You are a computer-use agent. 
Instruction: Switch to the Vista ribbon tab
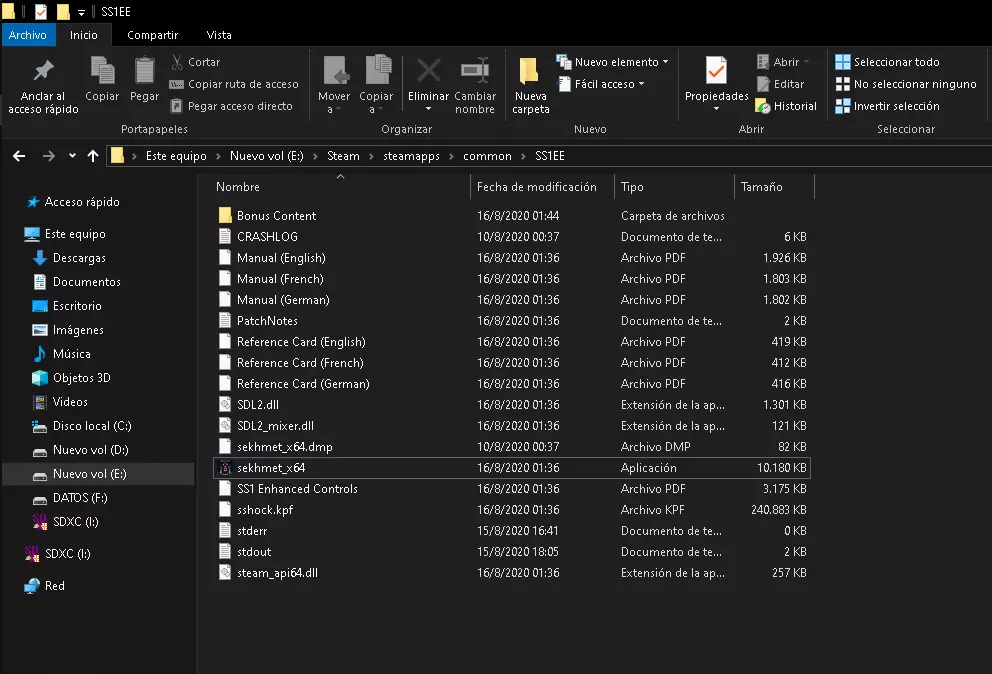(219, 35)
